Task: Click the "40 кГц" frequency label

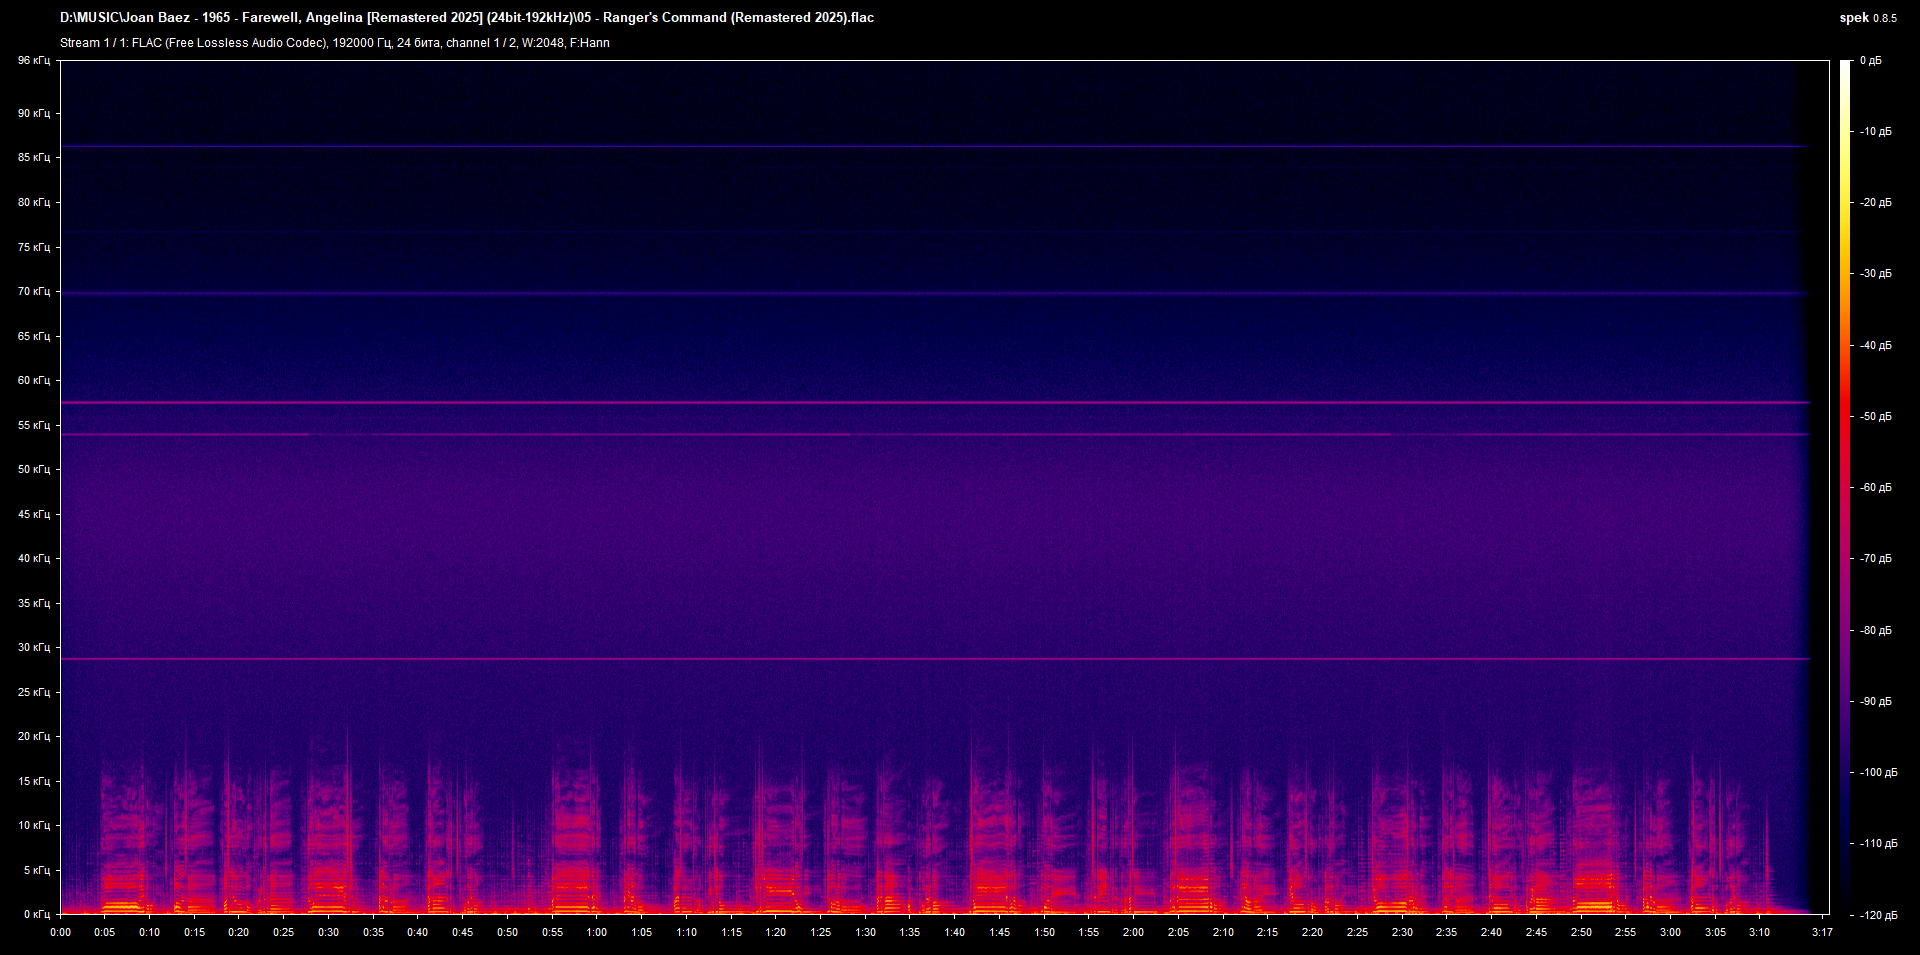Action: (34, 559)
